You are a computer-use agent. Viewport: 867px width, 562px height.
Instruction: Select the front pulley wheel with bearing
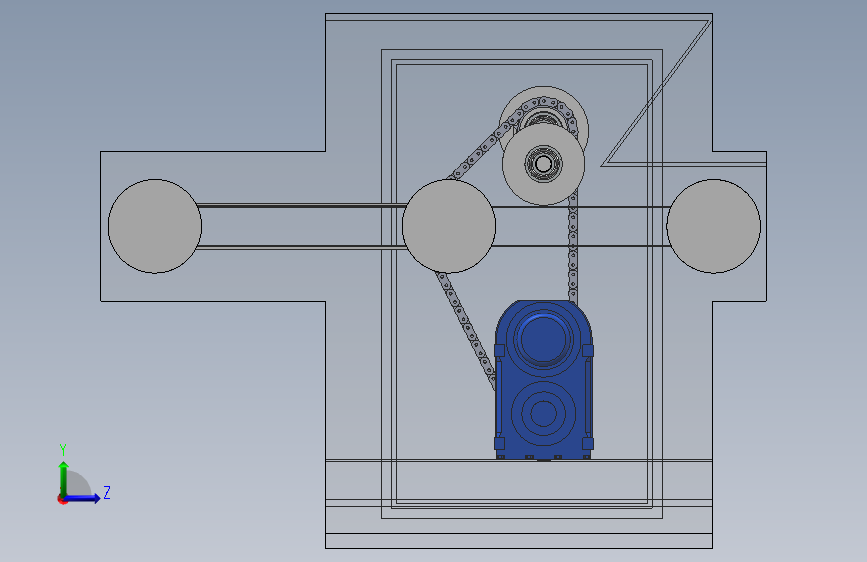(543, 164)
